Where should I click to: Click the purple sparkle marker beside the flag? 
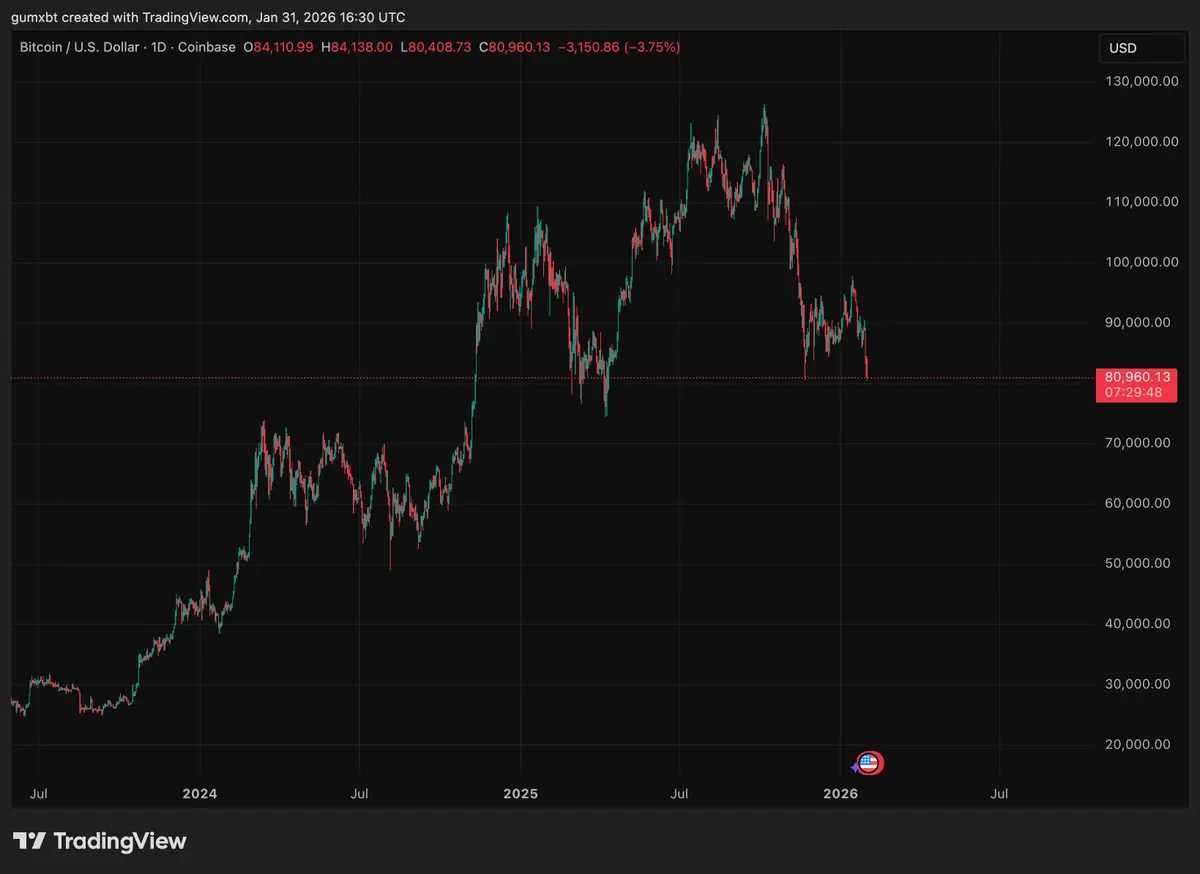[x=854, y=767]
